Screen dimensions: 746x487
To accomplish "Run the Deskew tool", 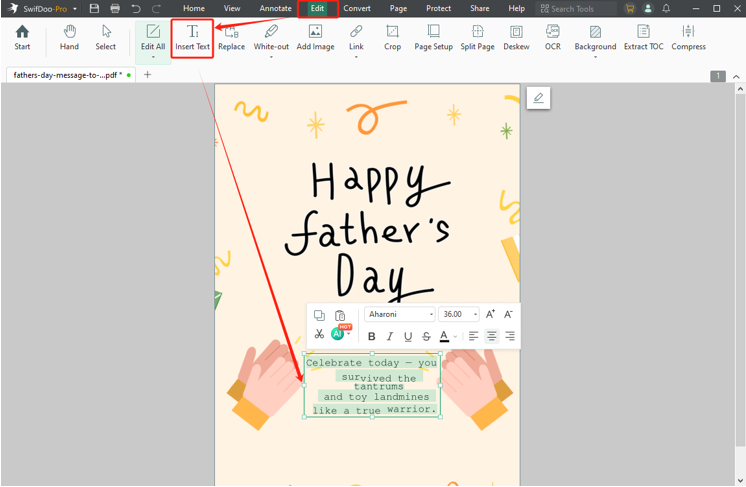I will [x=516, y=38].
